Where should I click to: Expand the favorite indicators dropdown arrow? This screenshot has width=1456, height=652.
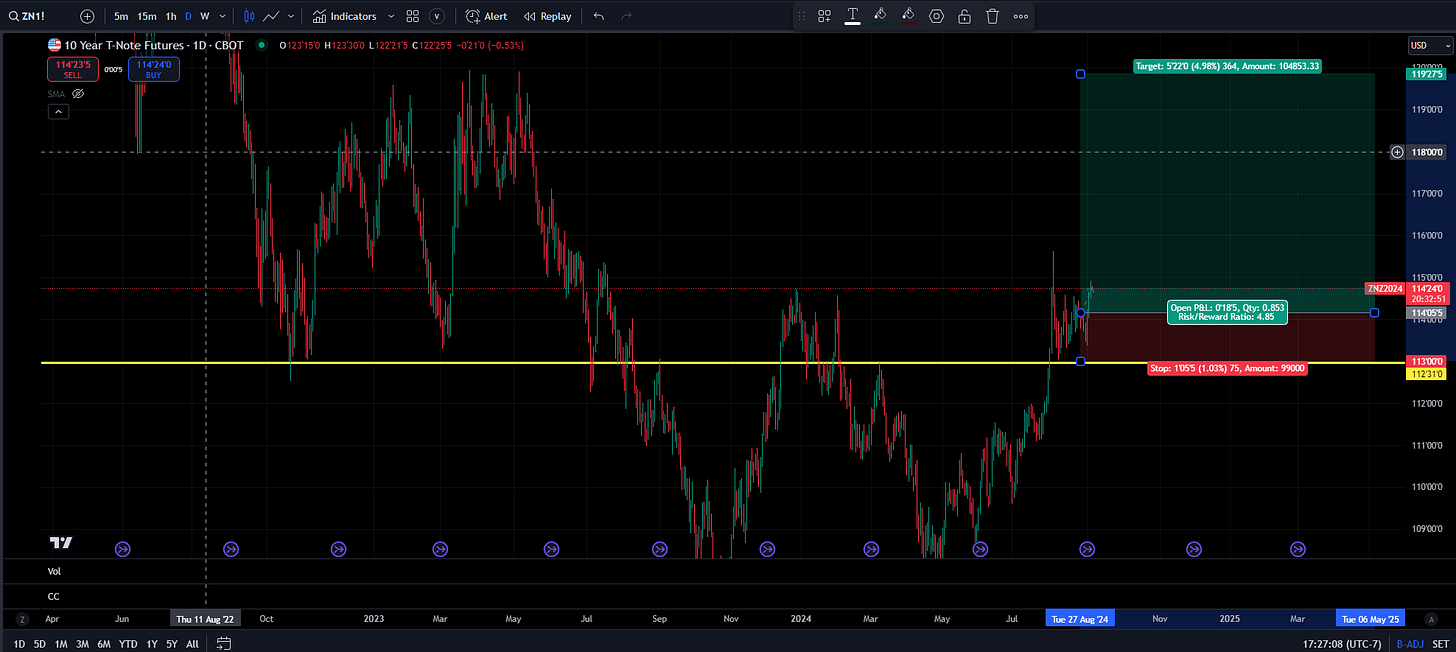pyautogui.click(x=391, y=16)
